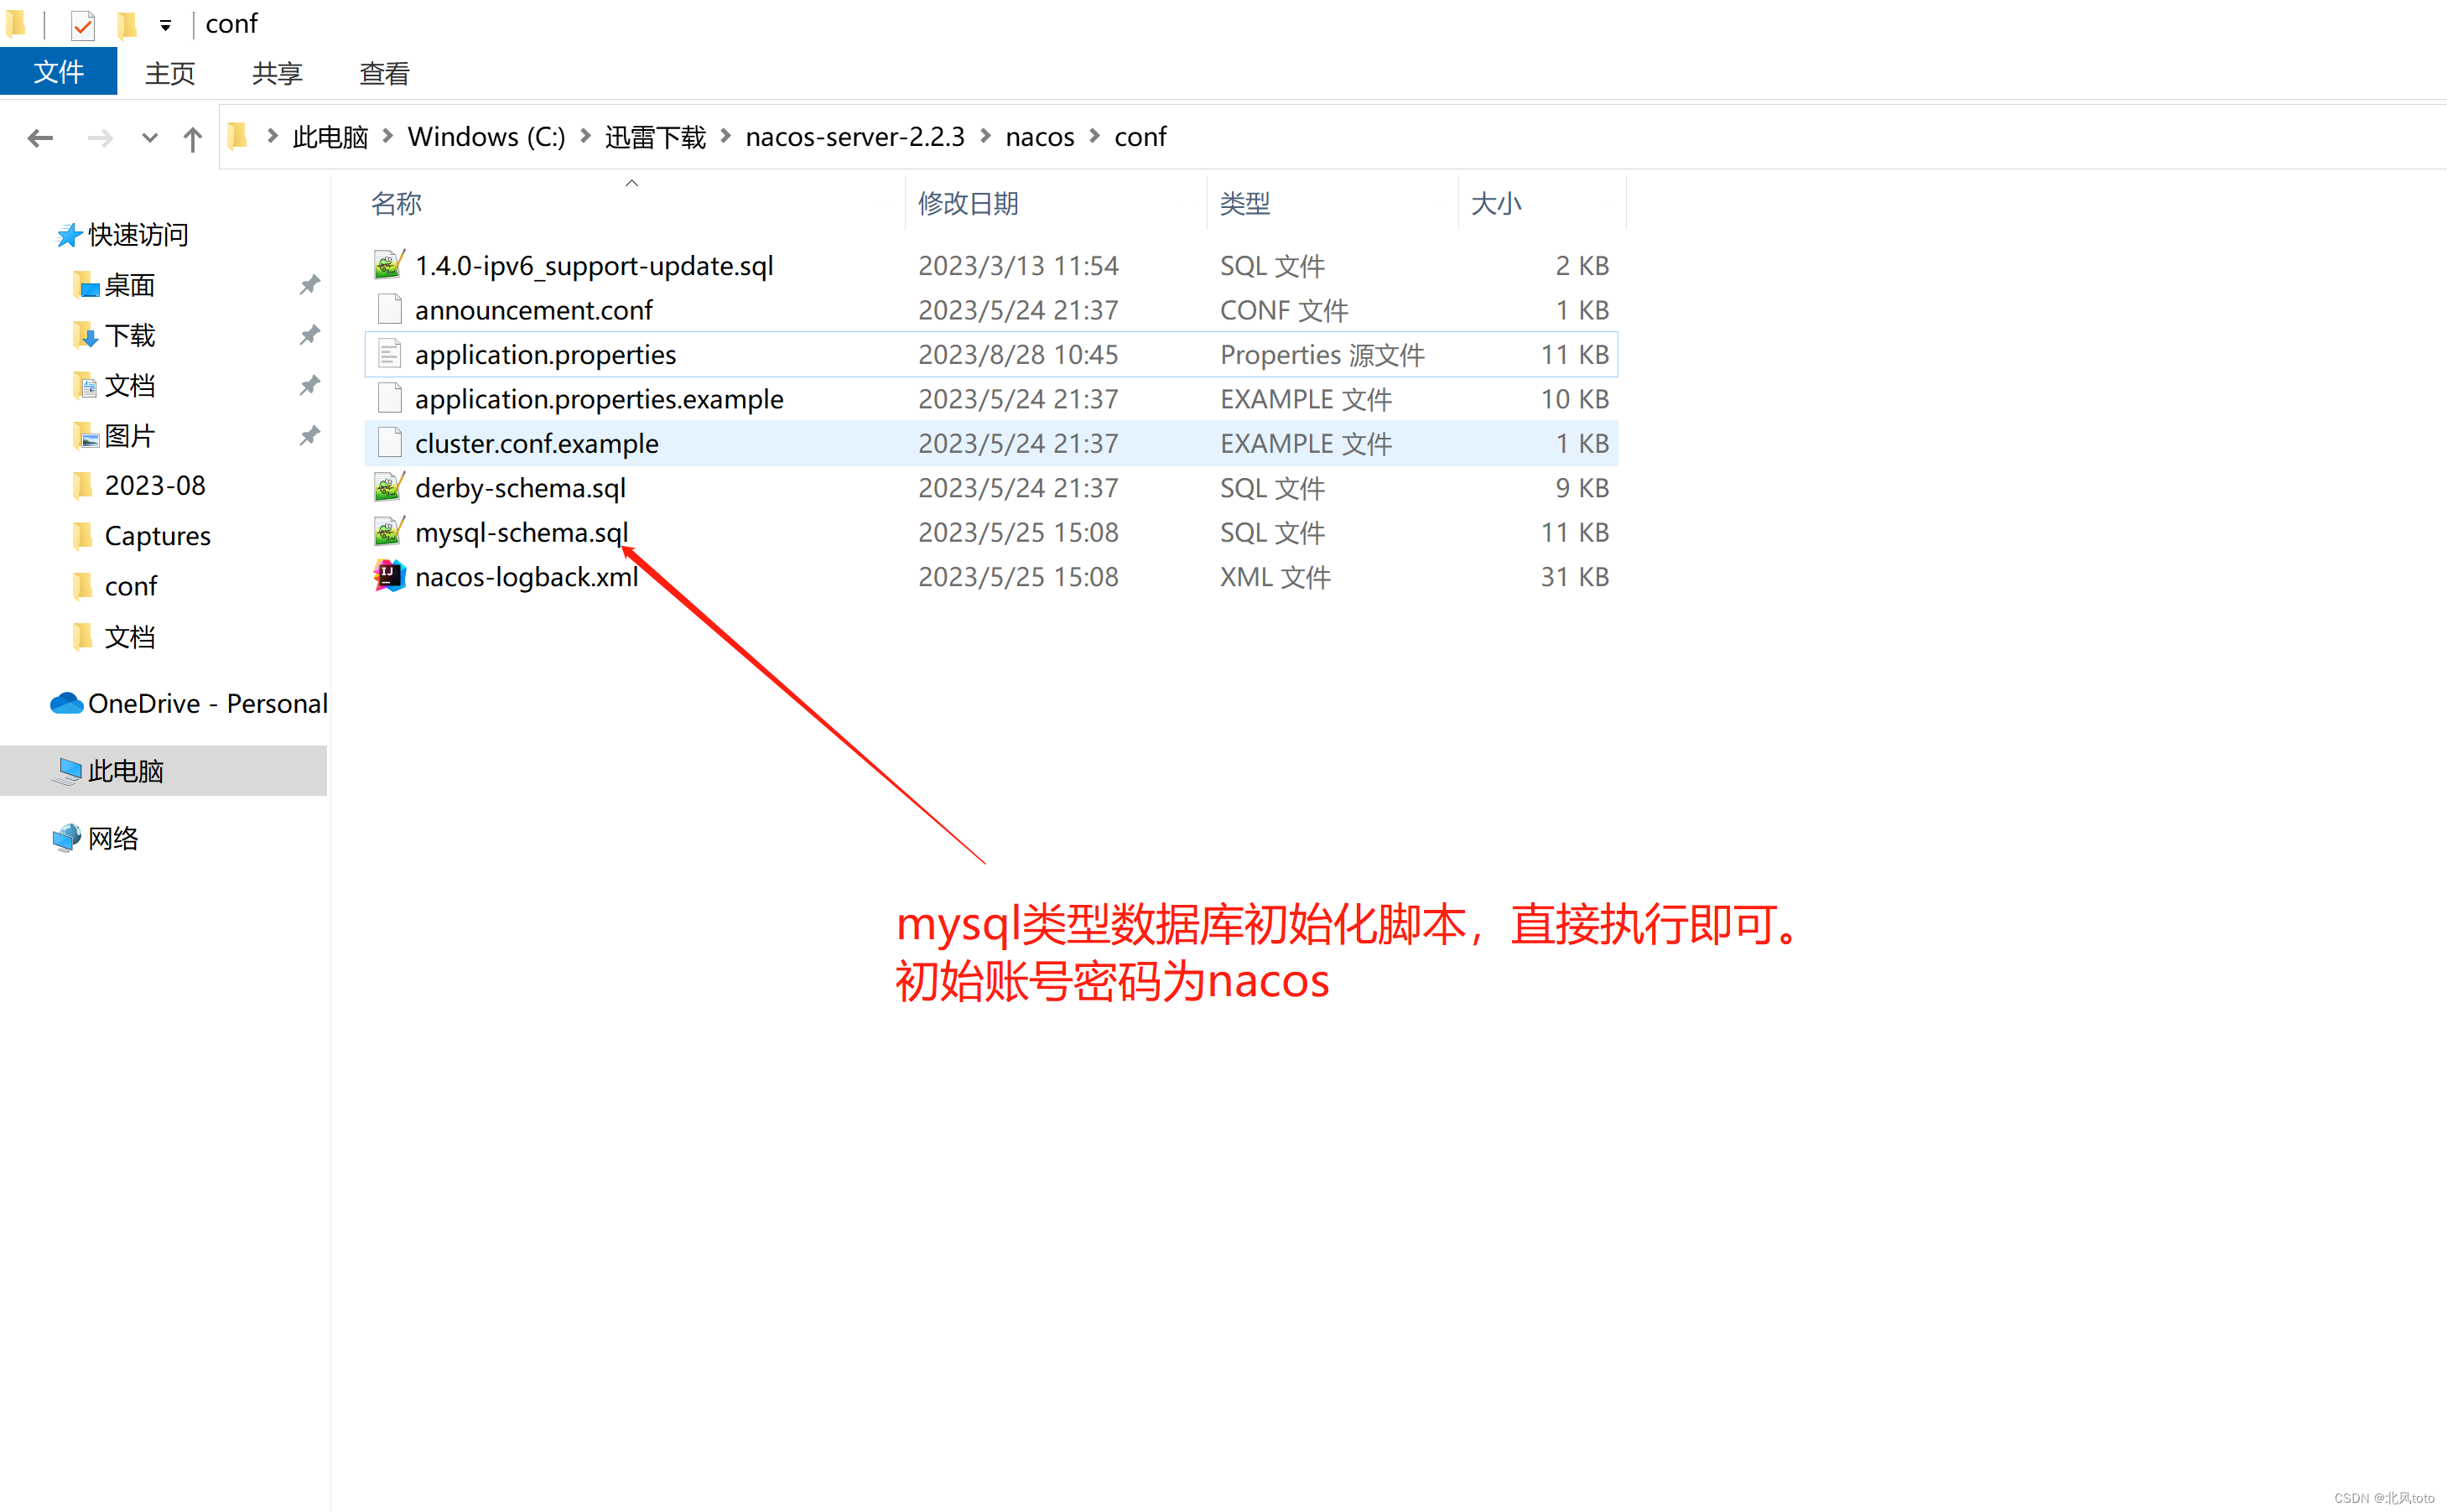Select application.properties.example file
Image resolution: width=2447 pixels, height=1512 pixels.
click(992, 399)
